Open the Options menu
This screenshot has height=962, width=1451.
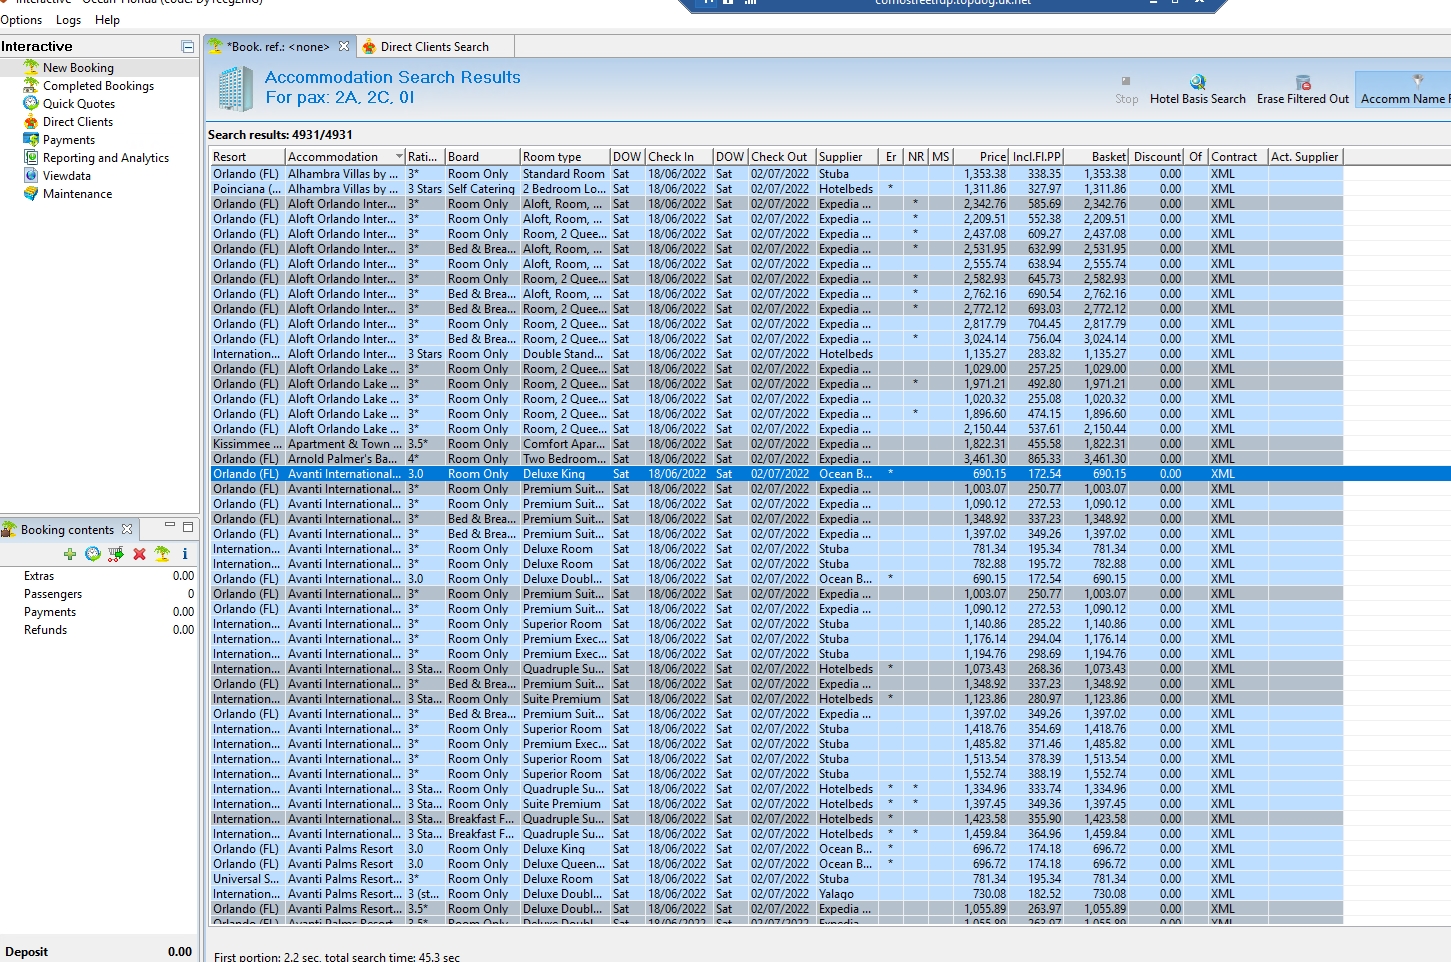21,20
